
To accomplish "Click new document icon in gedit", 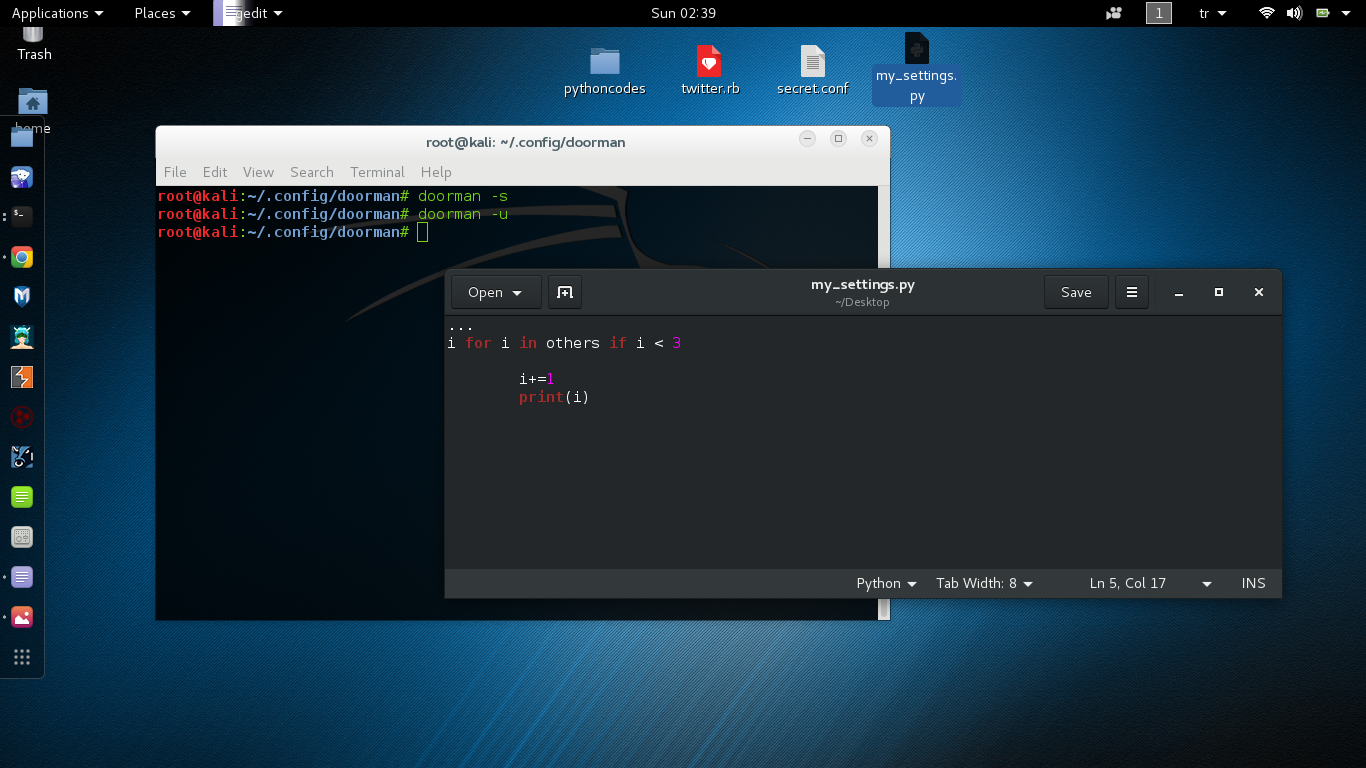I will [x=565, y=292].
